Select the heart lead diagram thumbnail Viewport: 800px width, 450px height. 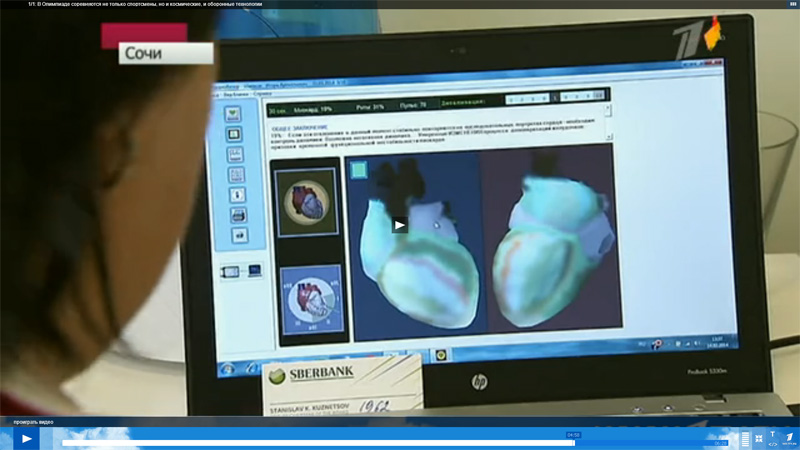310,299
